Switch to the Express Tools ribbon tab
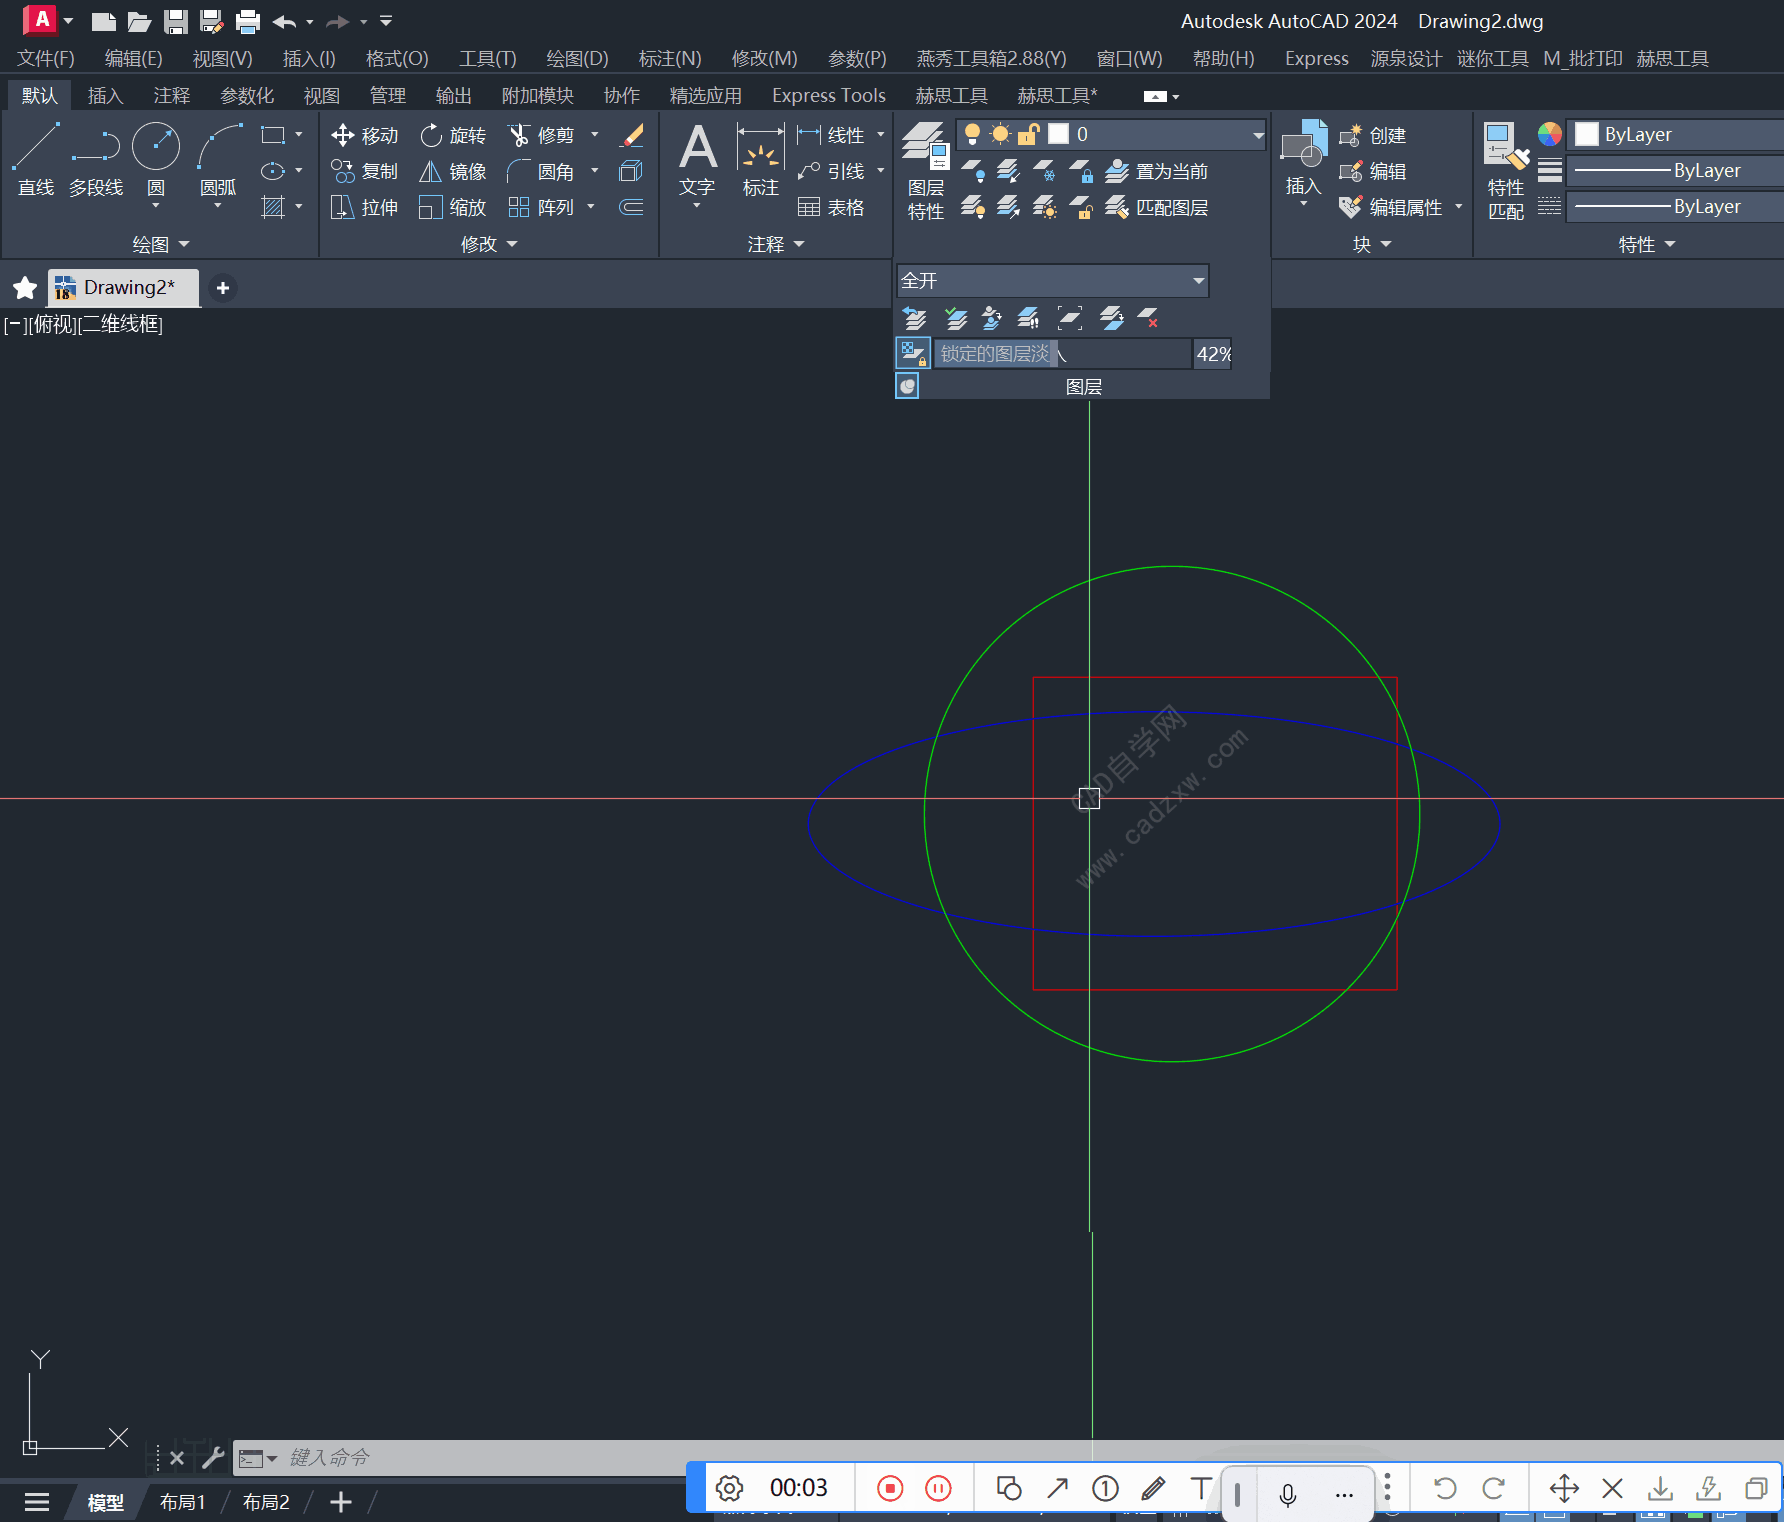This screenshot has width=1784, height=1522. [828, 95]
